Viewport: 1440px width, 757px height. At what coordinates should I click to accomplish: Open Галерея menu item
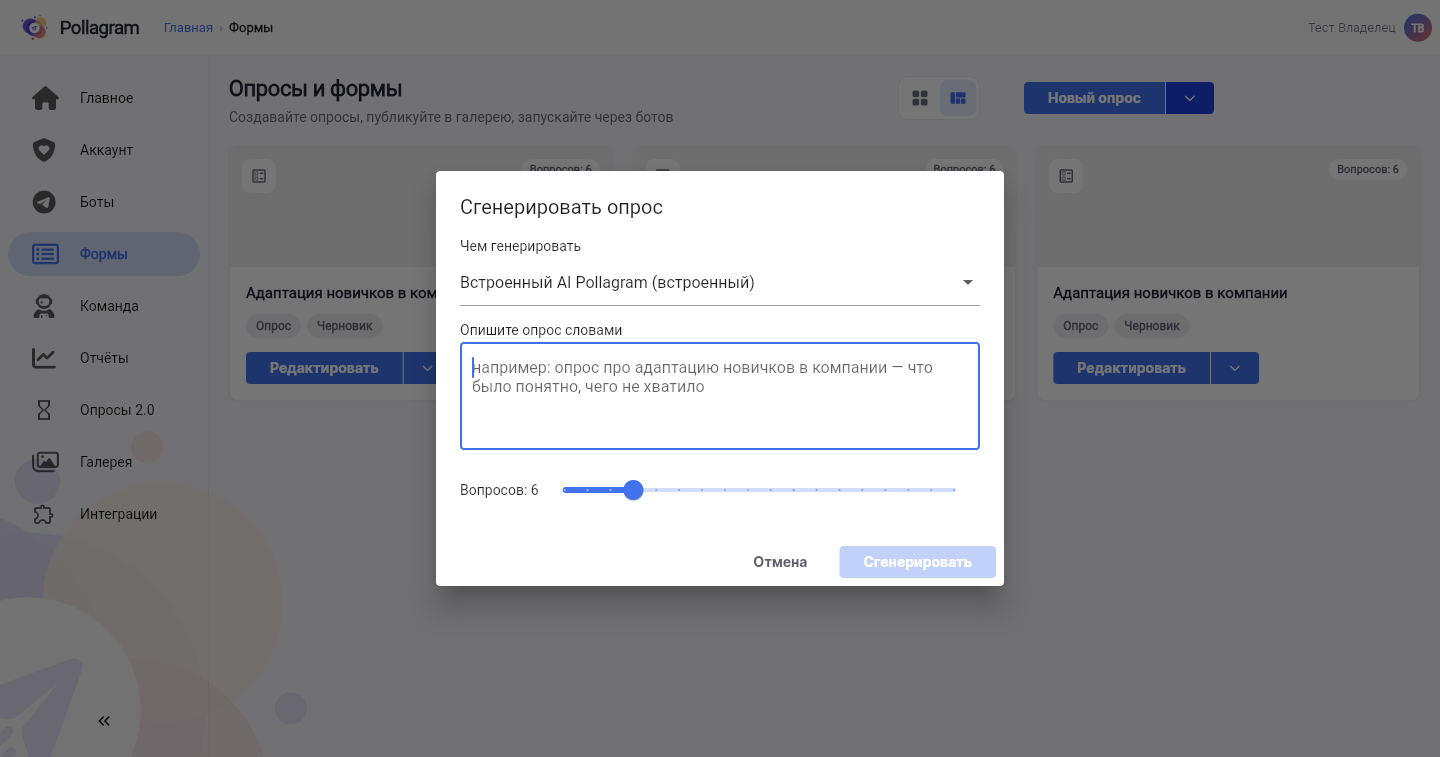point(104,462)
